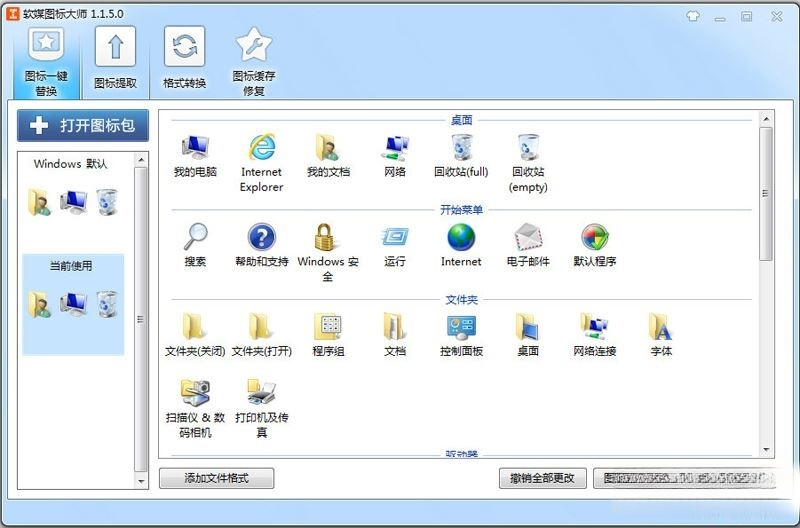Viewport: 800px width, 528px height.
Task: Select the 打印机及传真 icon
Action: click(x=262, y=409)
